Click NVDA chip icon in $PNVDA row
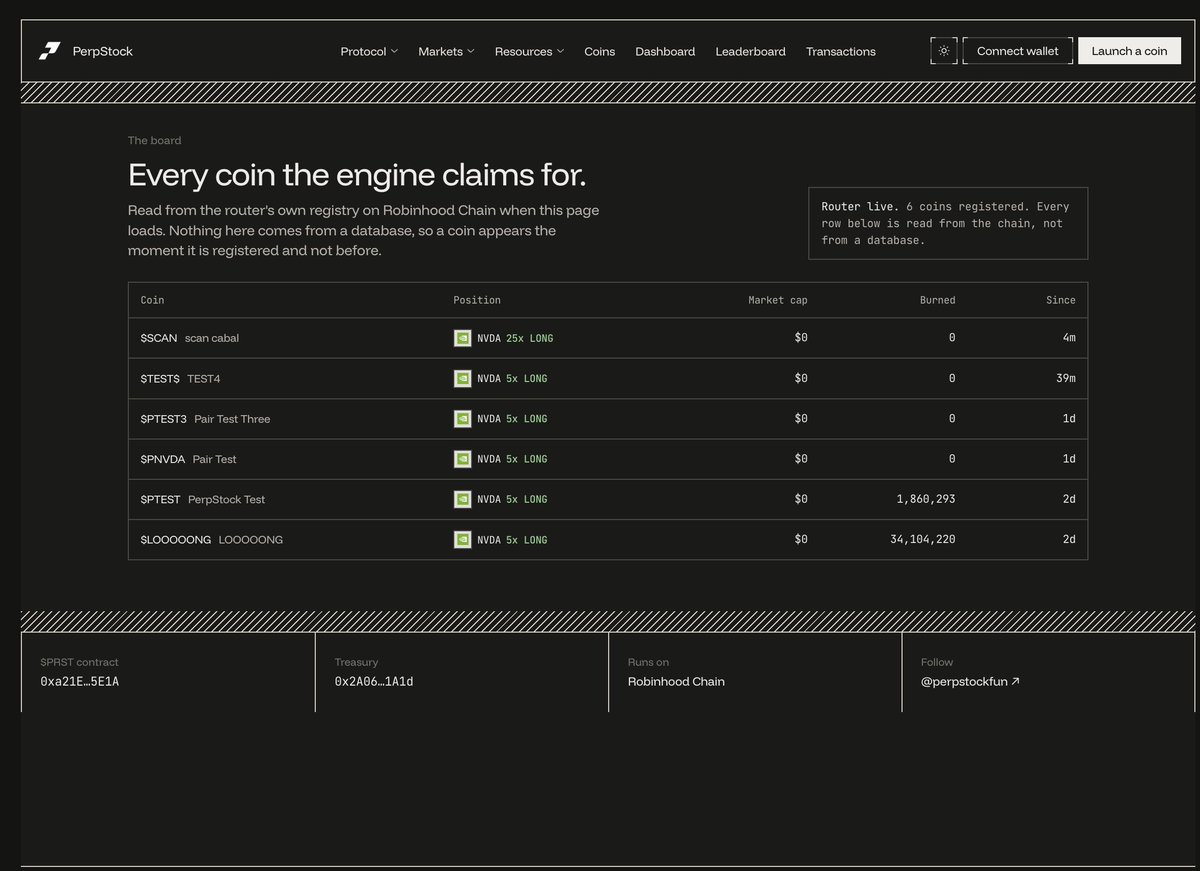1200x871 pixels. tap(463, 459)
